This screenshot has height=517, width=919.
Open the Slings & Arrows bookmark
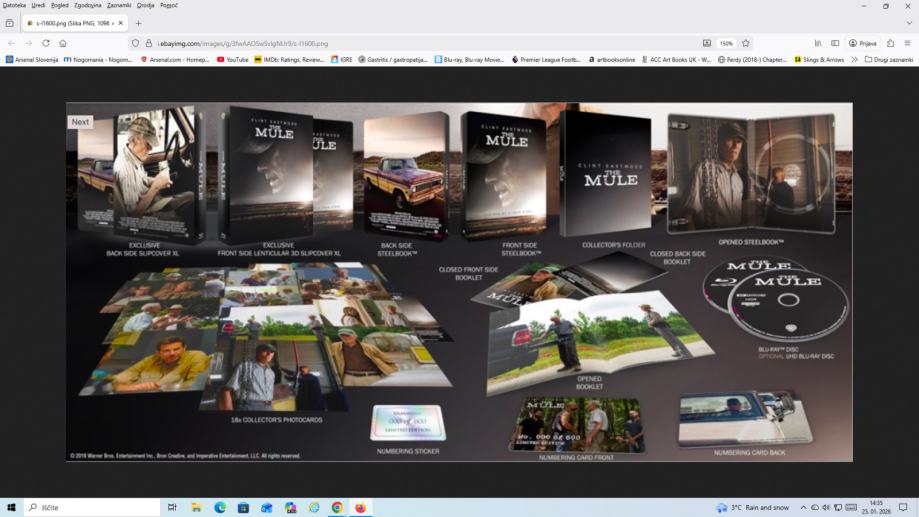(x=819, y=60)
